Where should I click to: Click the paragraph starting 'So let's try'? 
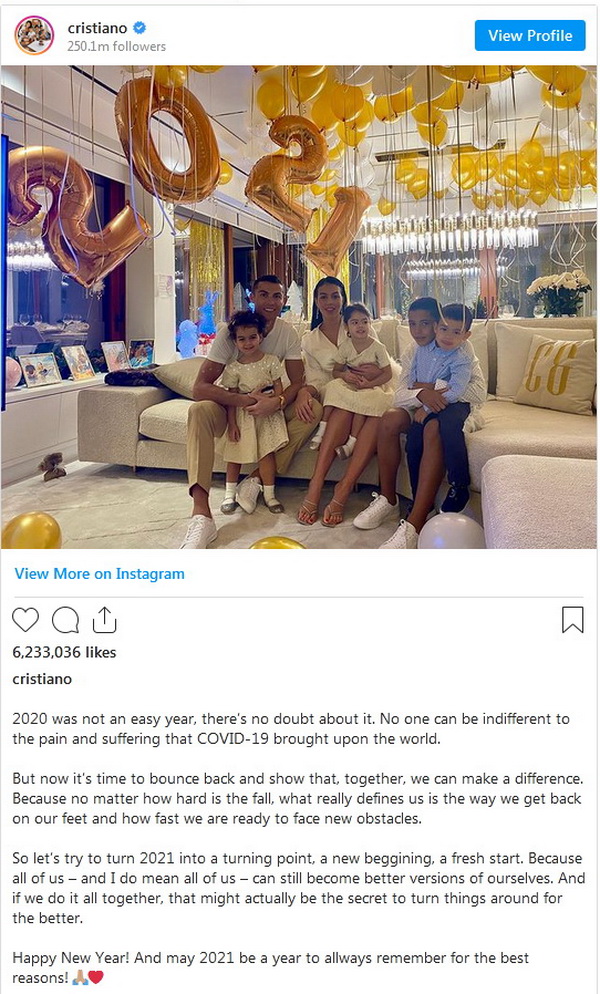[x=299, y=888]
